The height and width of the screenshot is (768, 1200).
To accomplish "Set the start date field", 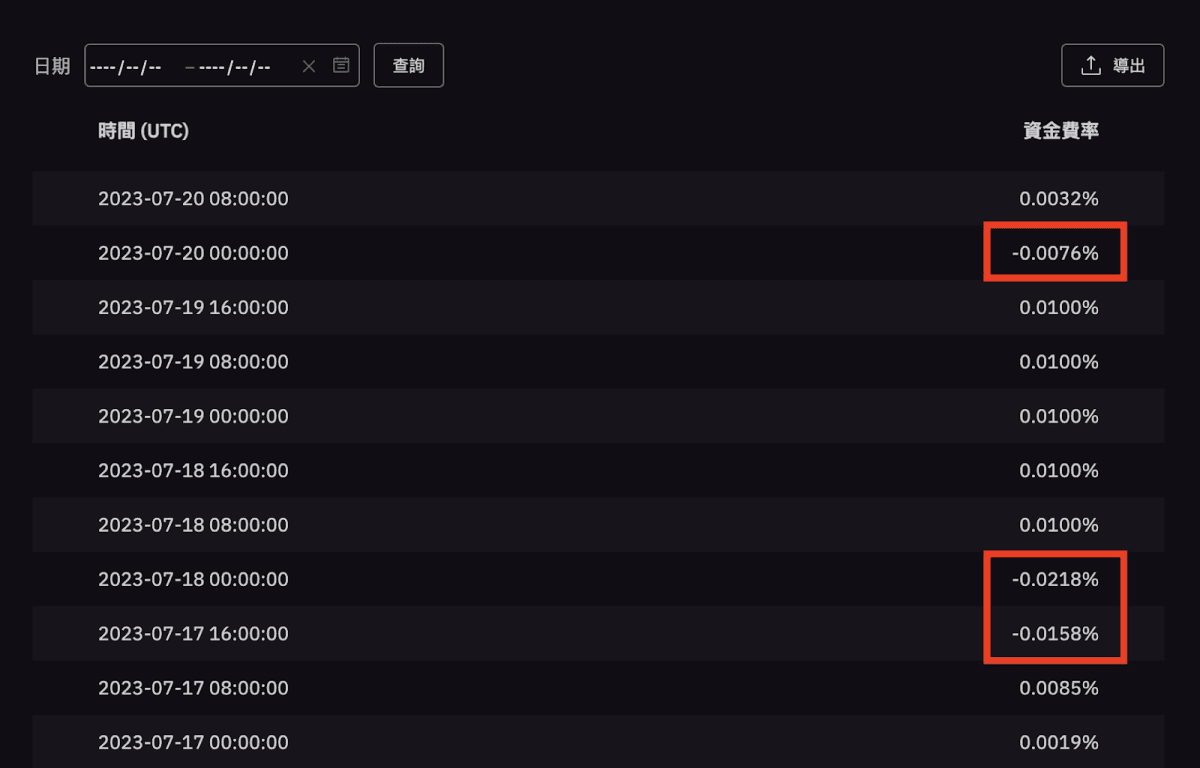I will pyautogui.click(x=126, y=66).
